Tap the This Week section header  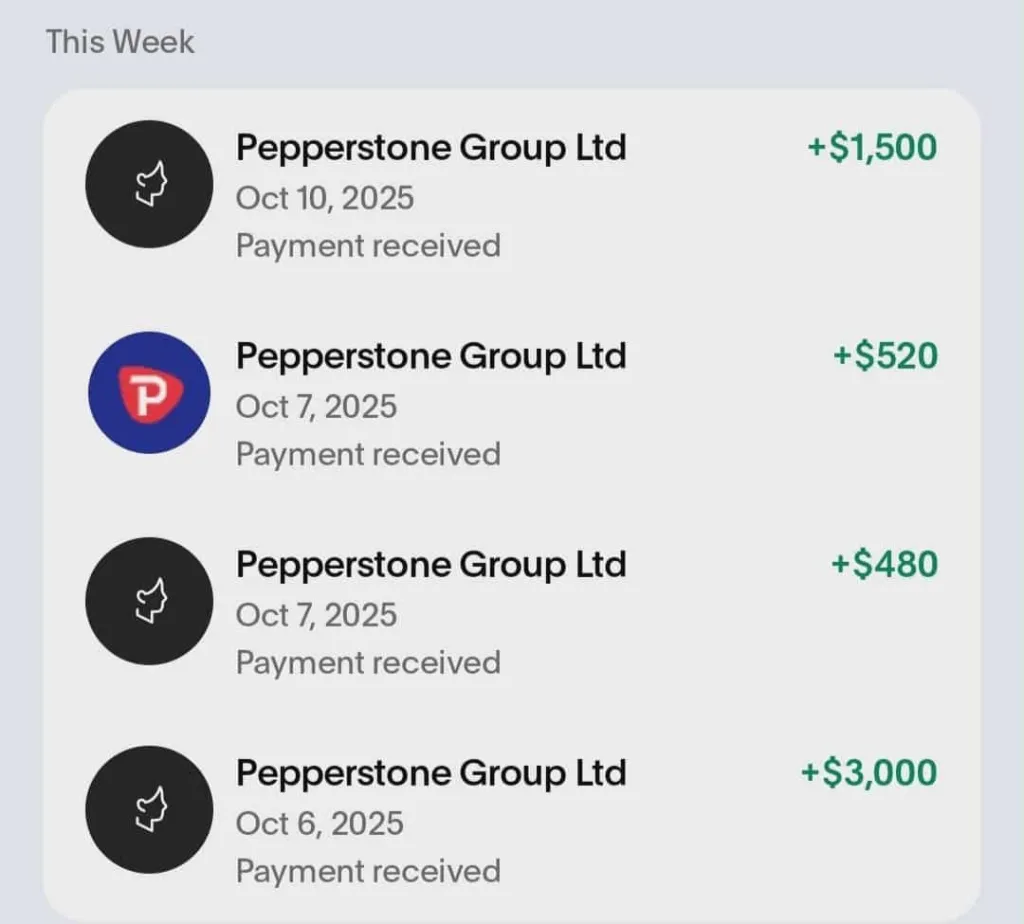(120, 42)
